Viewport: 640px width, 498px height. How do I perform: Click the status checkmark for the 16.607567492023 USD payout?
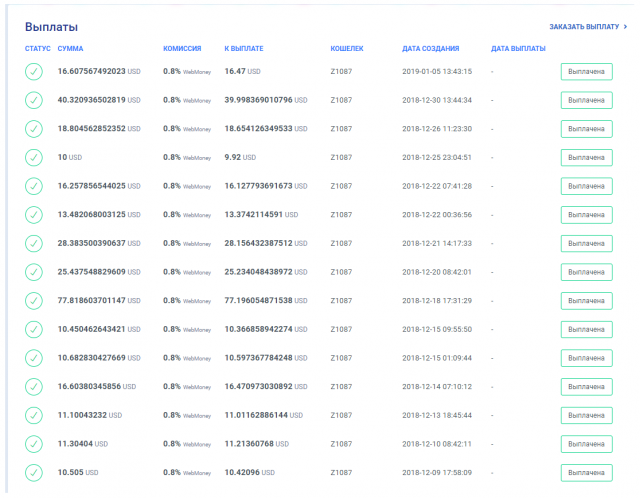pos(34,71)
